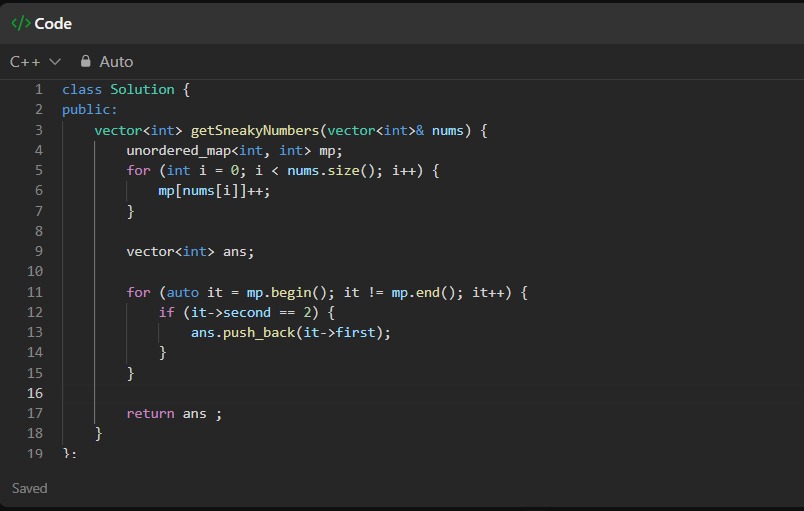This screenshot has width=804, height=511.
Task: Click 'it->first' on line 13
Action: point(339,333)
